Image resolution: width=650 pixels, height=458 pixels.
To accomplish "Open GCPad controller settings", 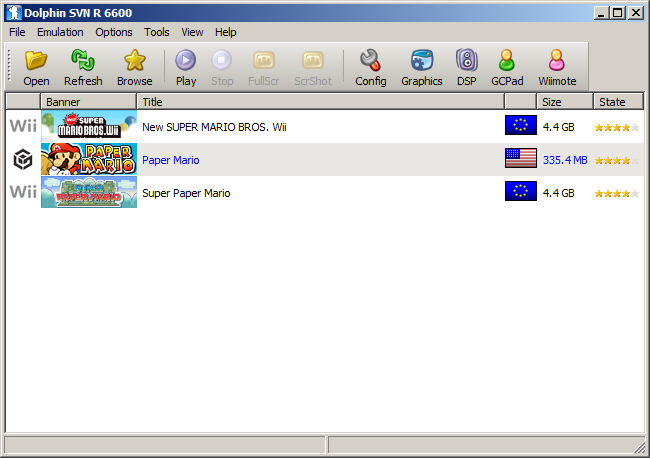I will tap(507, 68).
